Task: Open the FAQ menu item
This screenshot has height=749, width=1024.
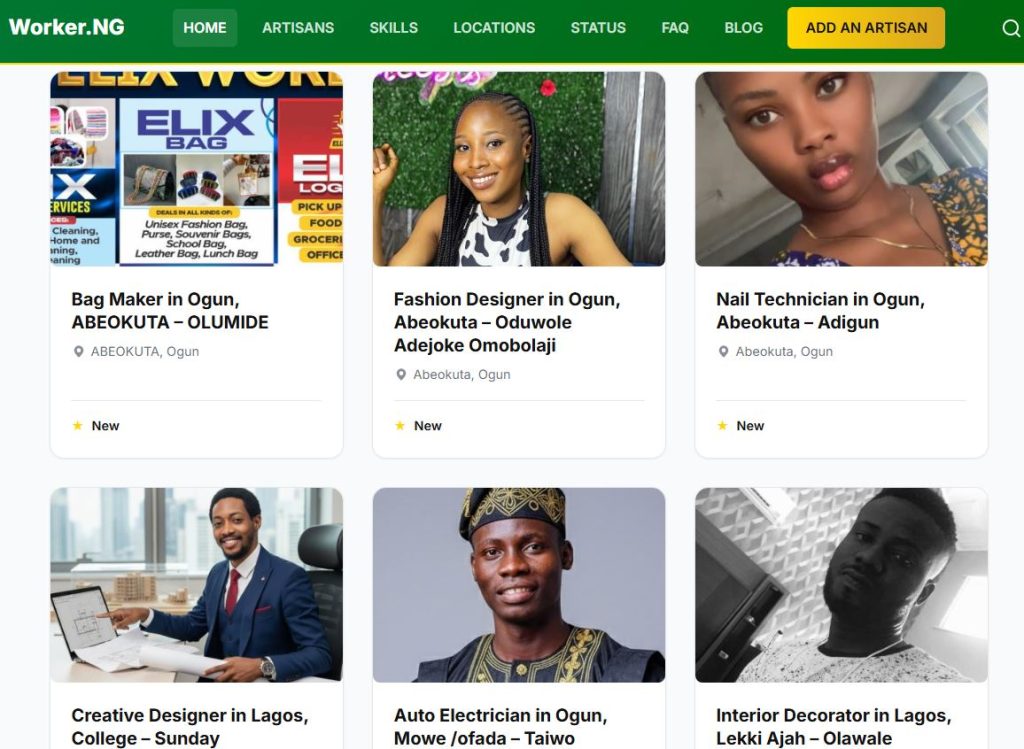Action: [675, 28]
